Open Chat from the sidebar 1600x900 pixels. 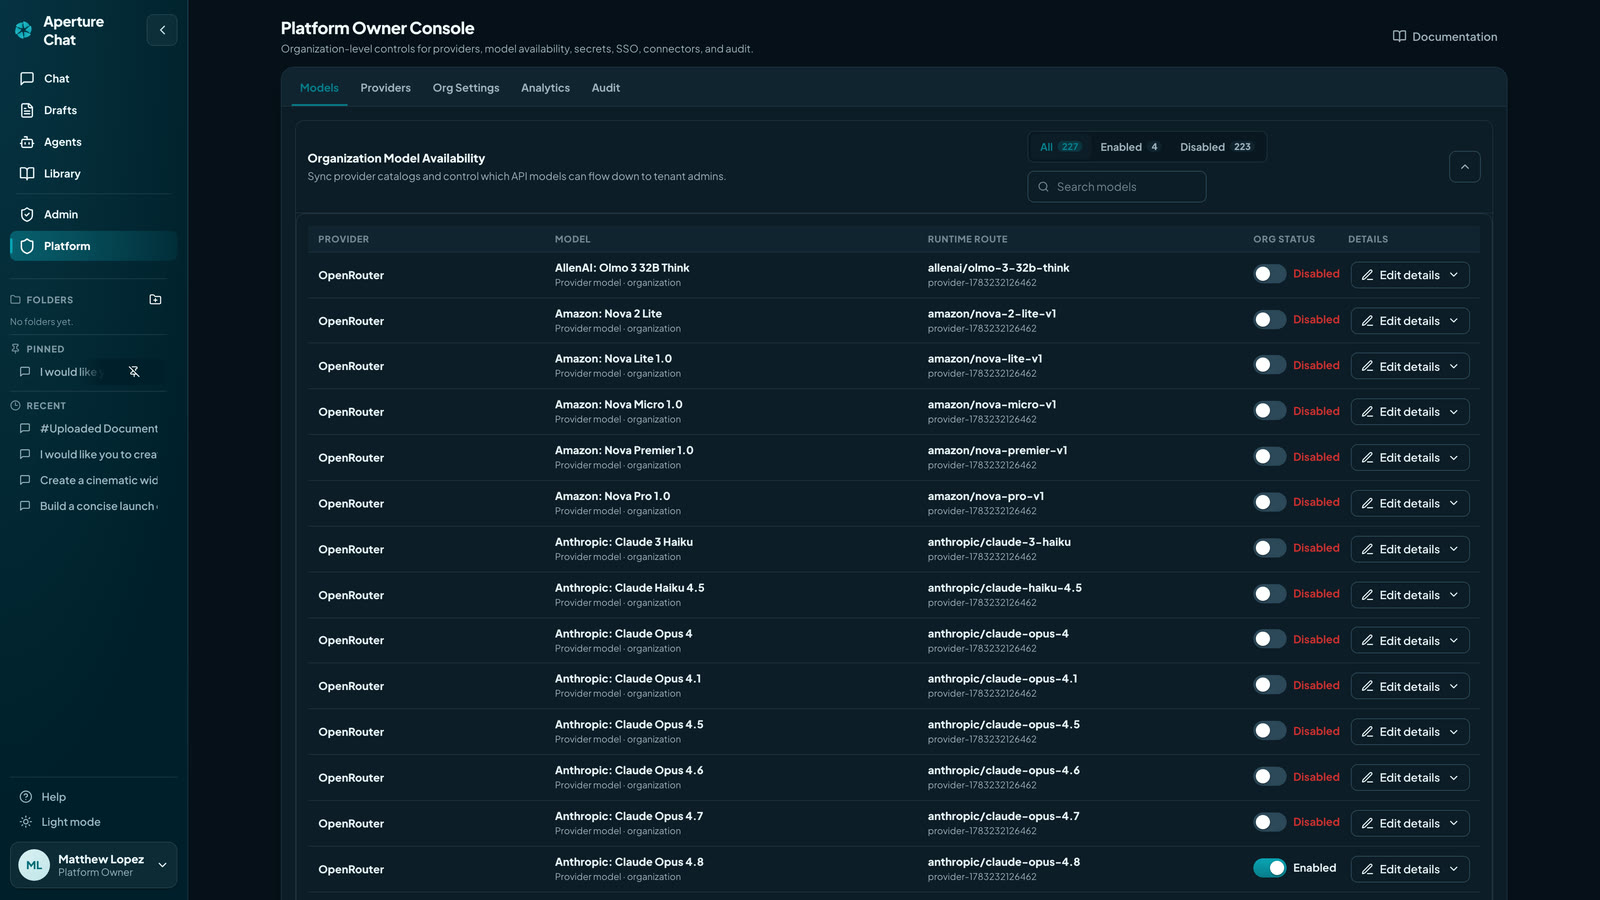tap(93, 78)
